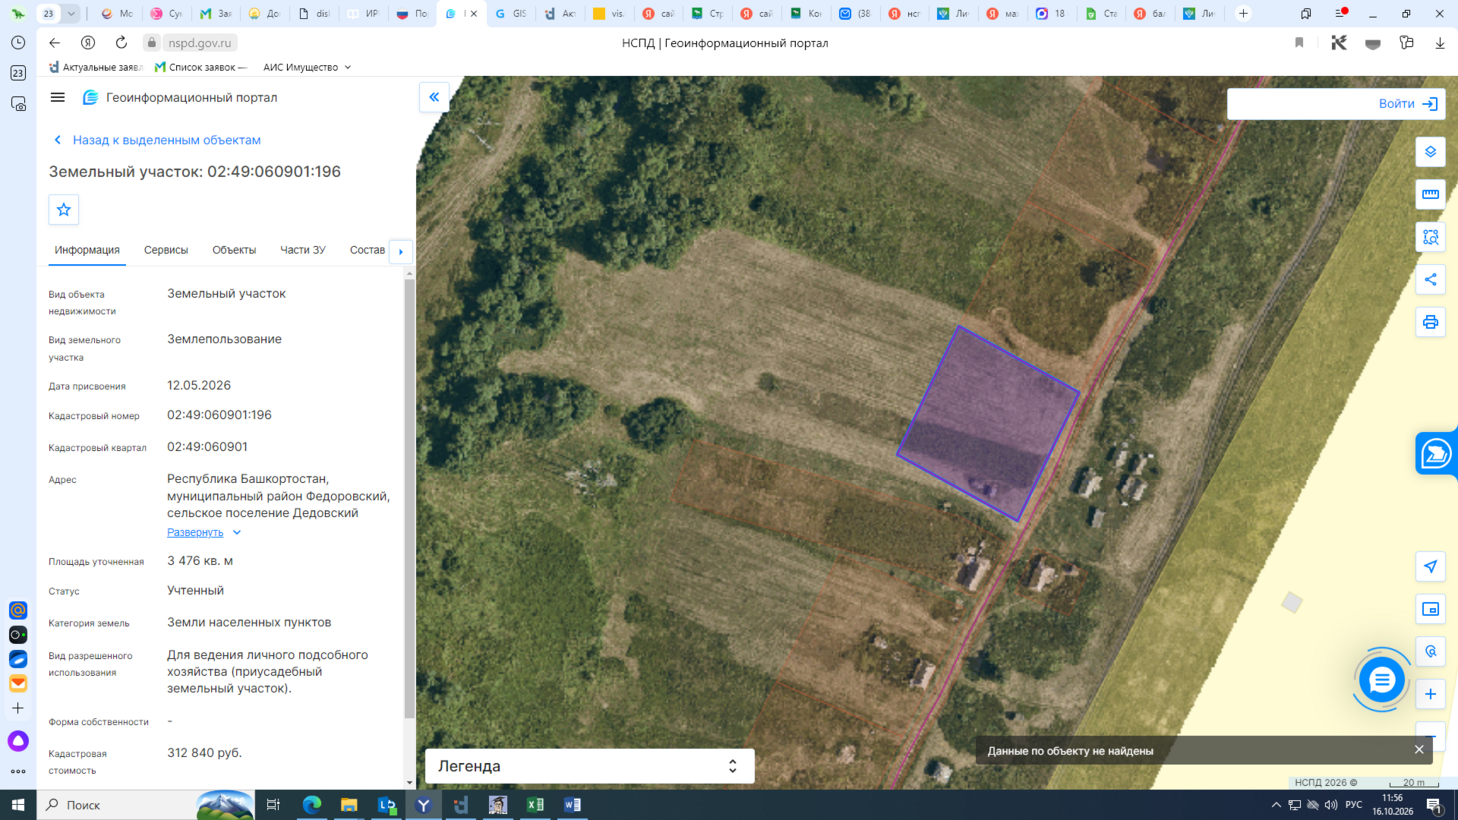Collapse the side panel with double chevron
The image size is (1458, 820).
point(434,97)
